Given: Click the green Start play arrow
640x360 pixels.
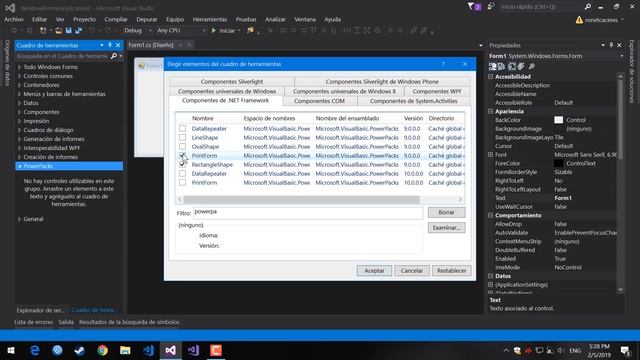Looking at the screenshot, I should 213,31.
